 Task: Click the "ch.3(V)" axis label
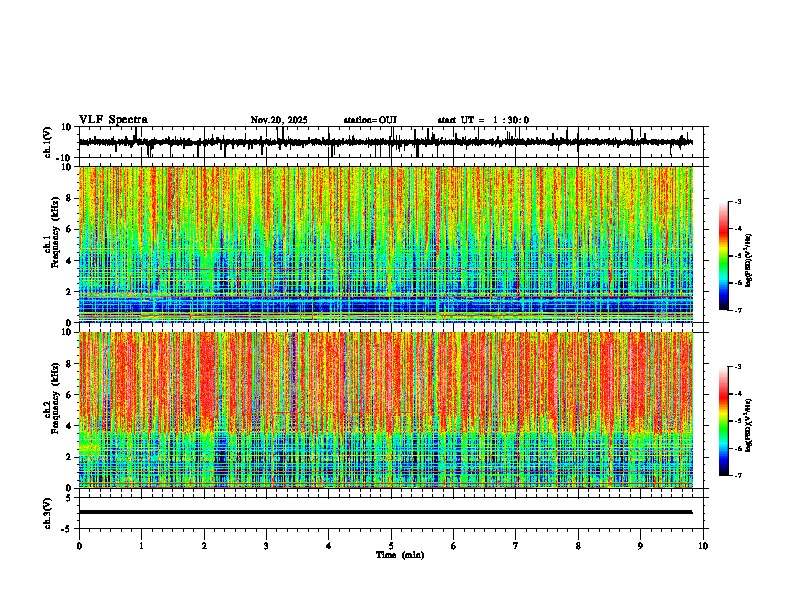(x=48, y=513)
